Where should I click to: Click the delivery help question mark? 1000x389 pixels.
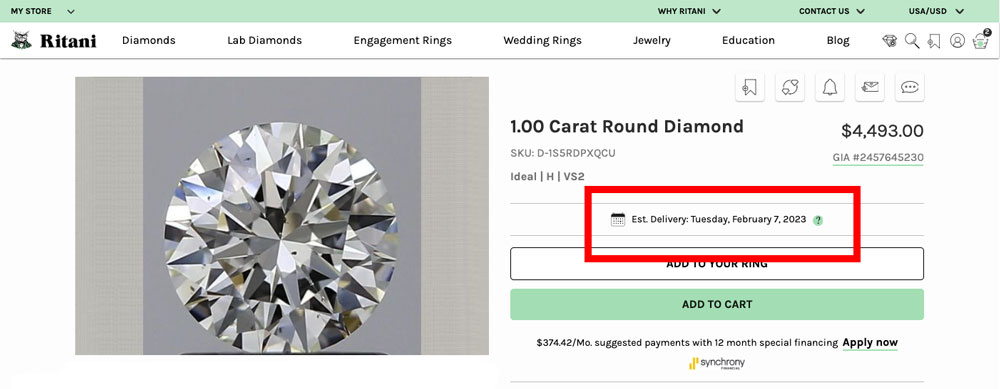[818, 220]
